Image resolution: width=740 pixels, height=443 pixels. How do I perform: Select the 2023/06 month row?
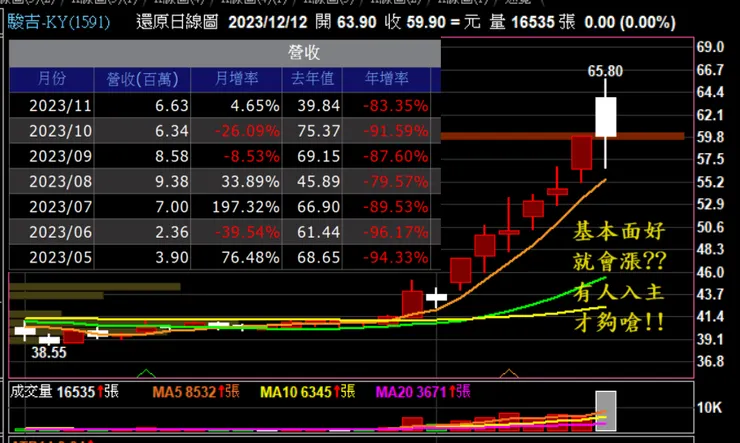coord(225,232)
